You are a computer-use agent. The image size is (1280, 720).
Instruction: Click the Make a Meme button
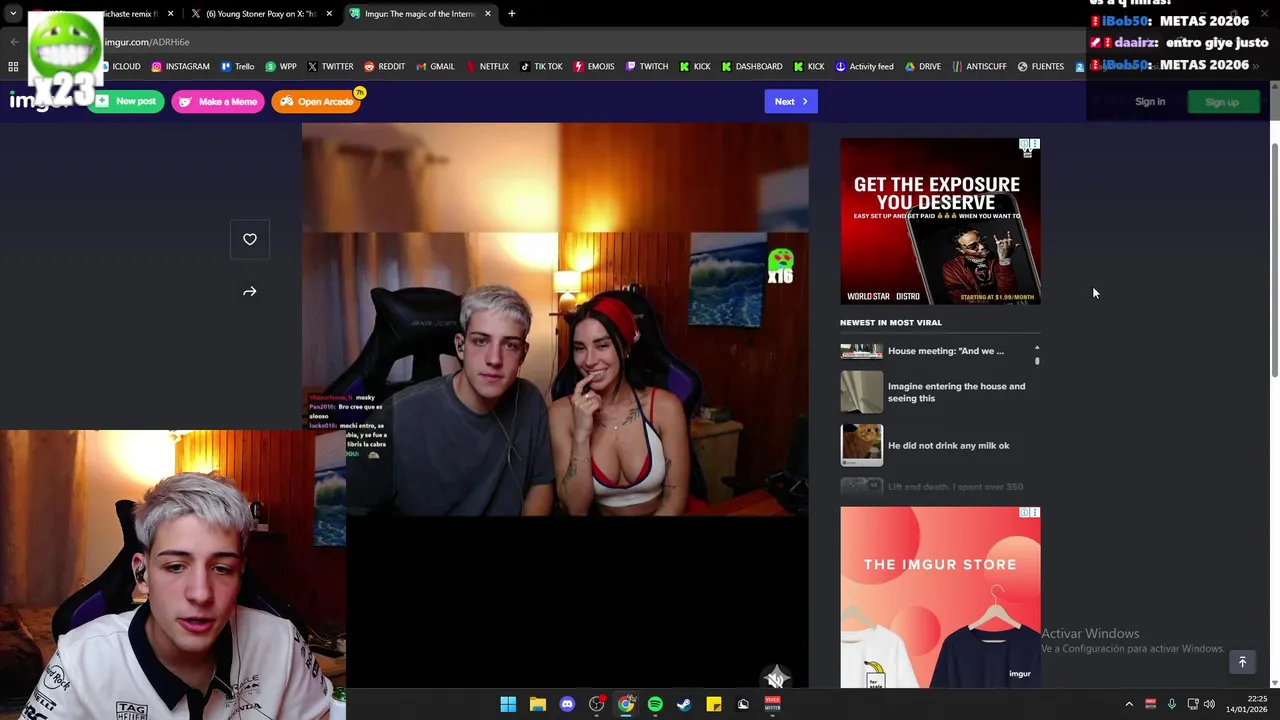click(x=218, y=101)
